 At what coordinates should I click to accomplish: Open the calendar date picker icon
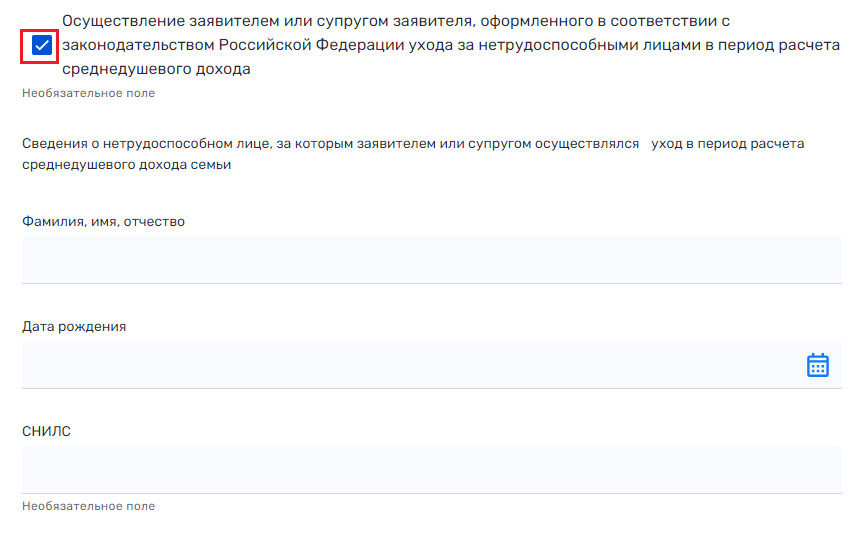click(817, 365)
